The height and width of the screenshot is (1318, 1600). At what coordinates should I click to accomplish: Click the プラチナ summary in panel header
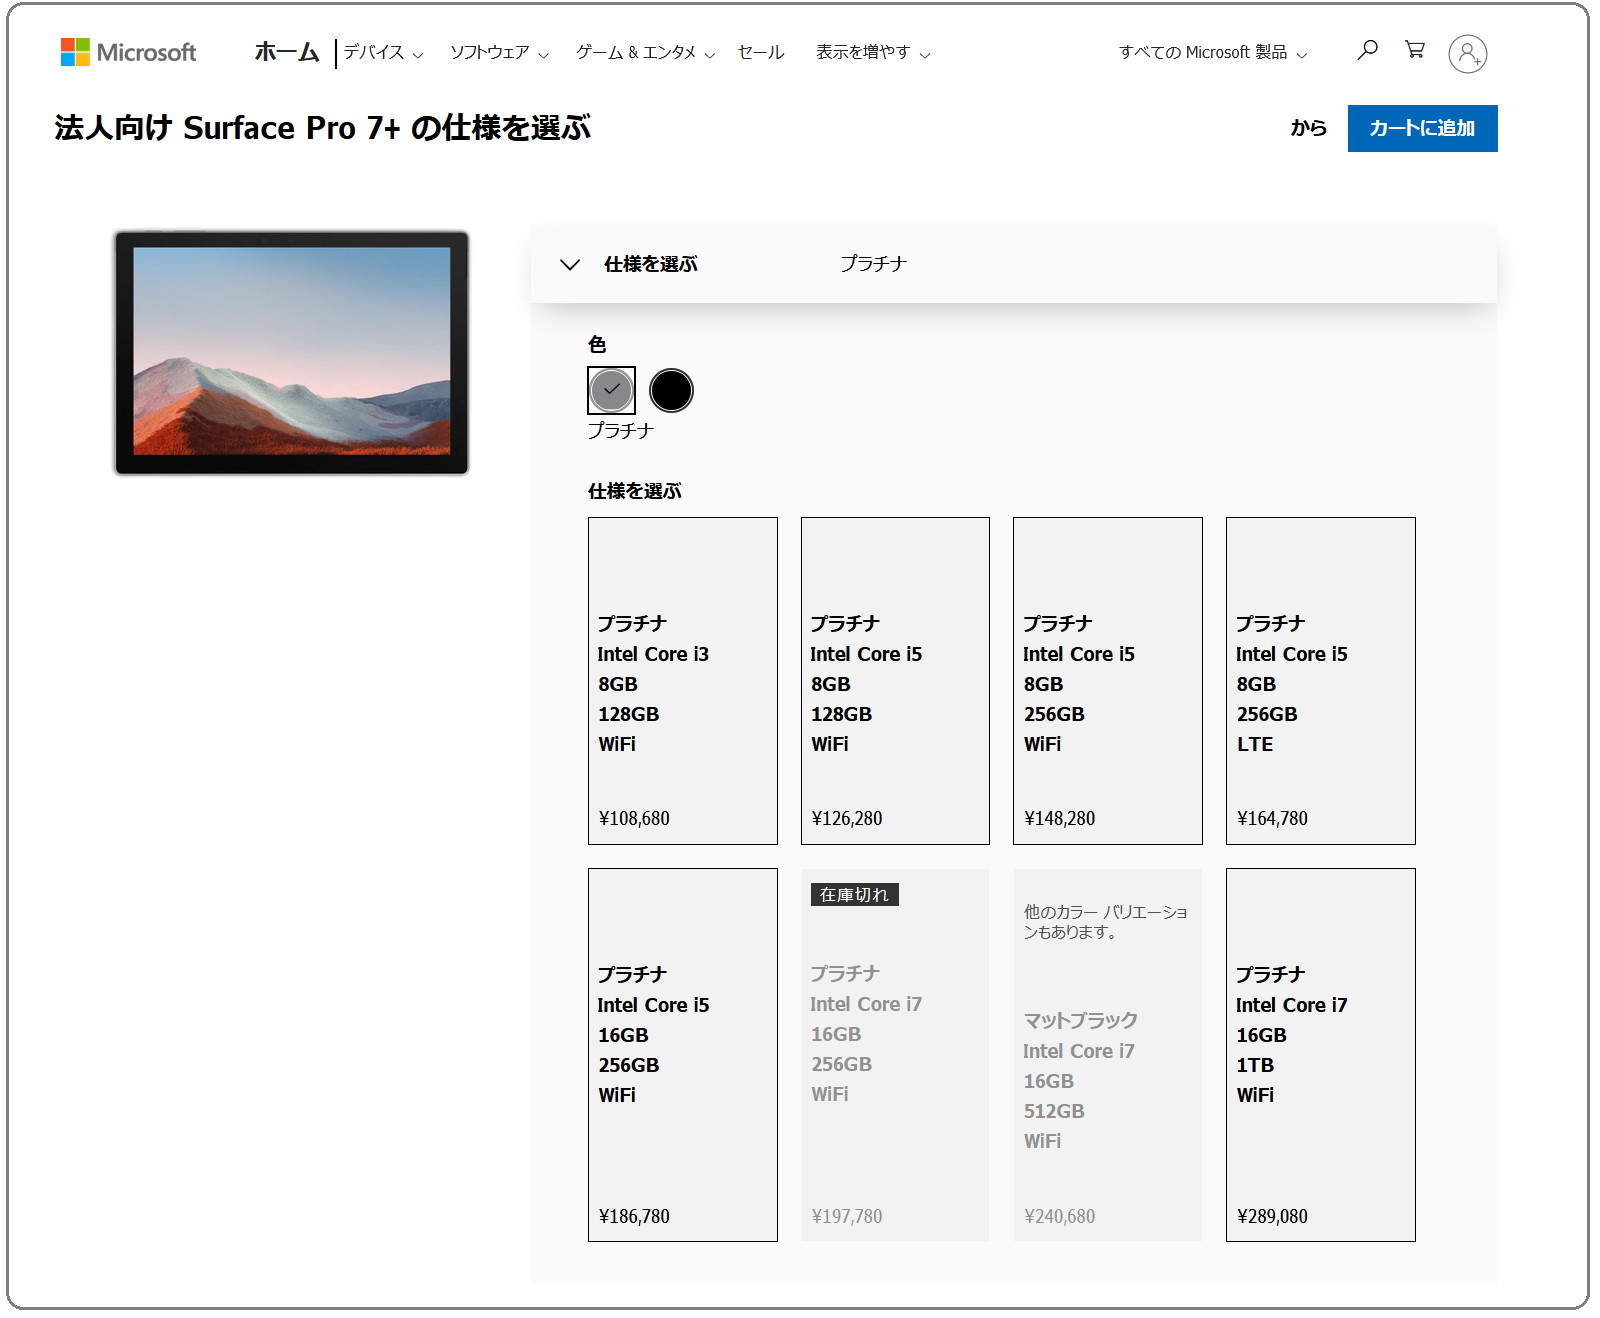tap(873, 263)
